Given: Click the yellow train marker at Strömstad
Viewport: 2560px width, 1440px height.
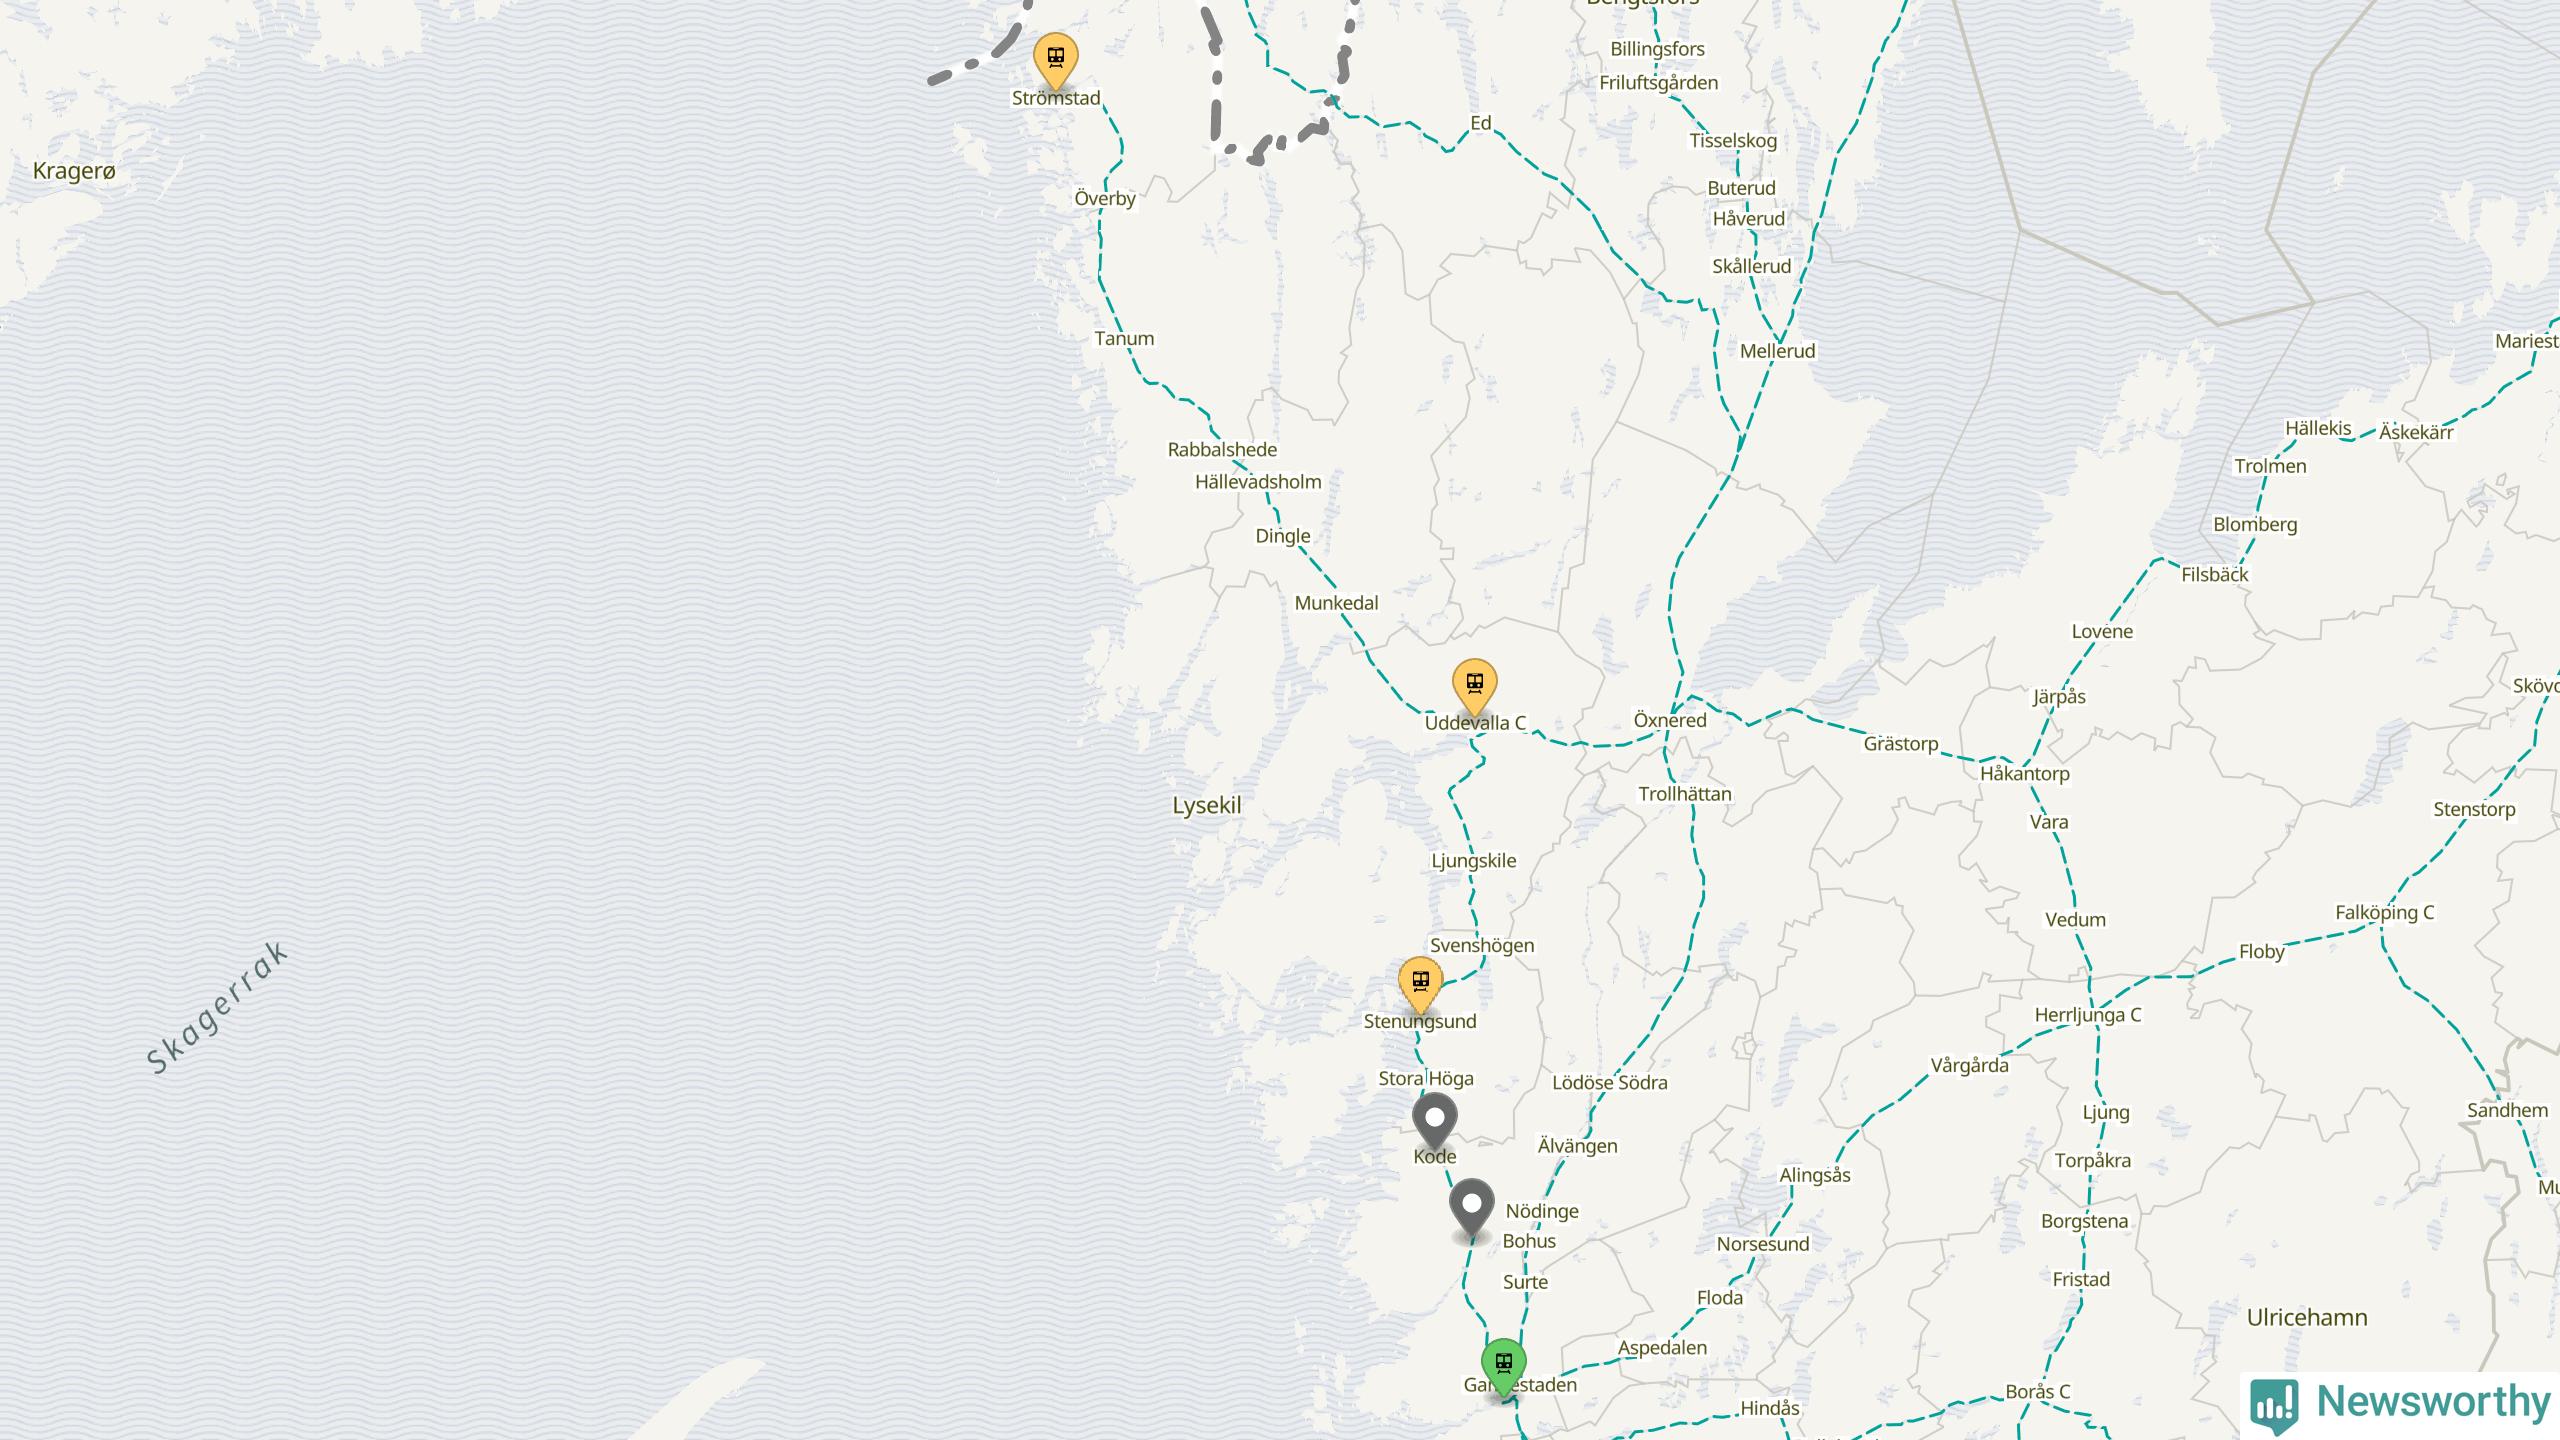Looking at the screenshot, I should [1055, 60].
